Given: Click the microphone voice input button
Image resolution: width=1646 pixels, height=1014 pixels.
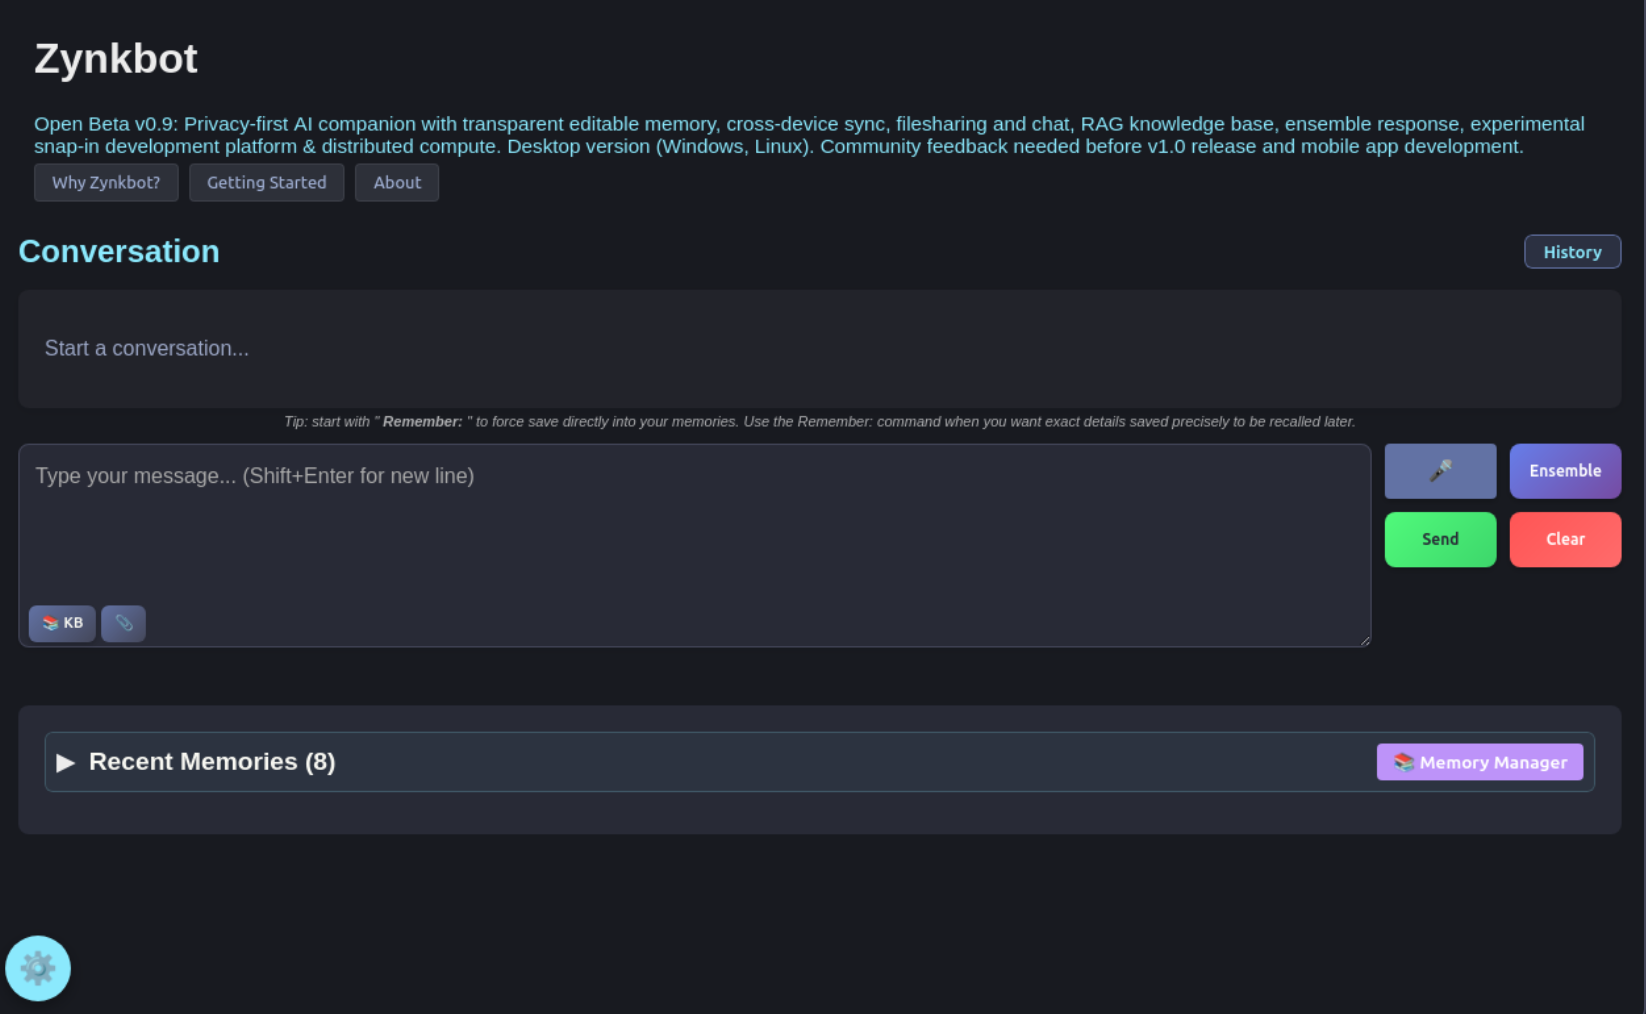Looking at the screenshot, I should [1440, 471].
